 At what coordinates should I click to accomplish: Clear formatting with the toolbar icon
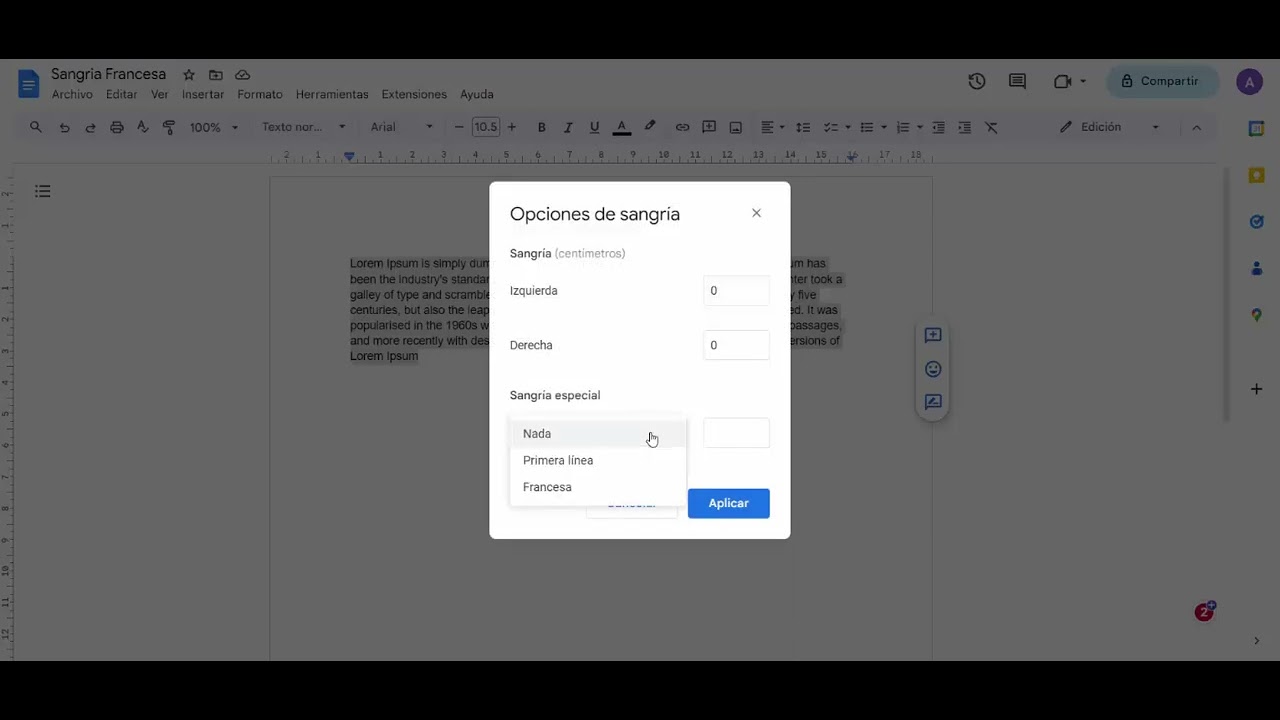991,127
